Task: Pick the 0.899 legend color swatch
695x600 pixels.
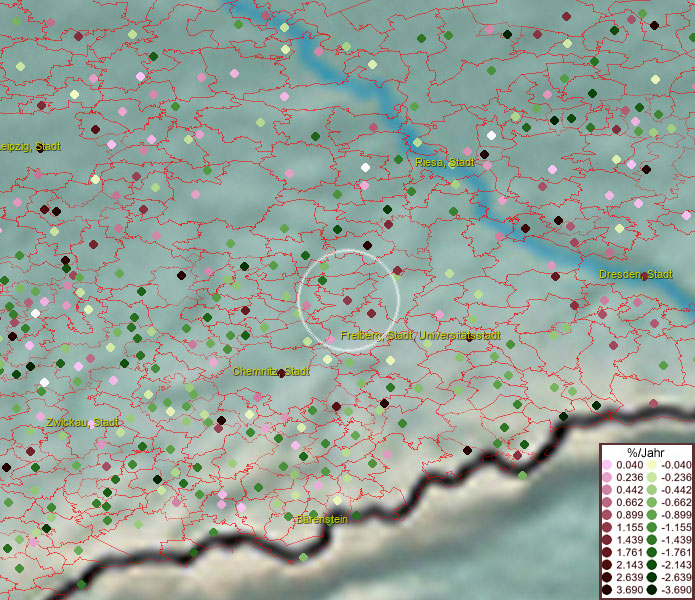Action: tap(607, 515)
